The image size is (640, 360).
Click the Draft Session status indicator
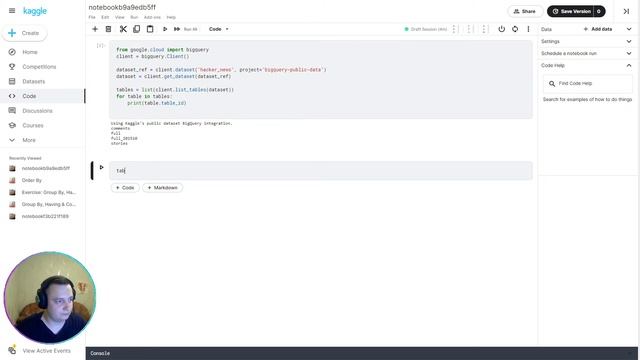point(426,29)
